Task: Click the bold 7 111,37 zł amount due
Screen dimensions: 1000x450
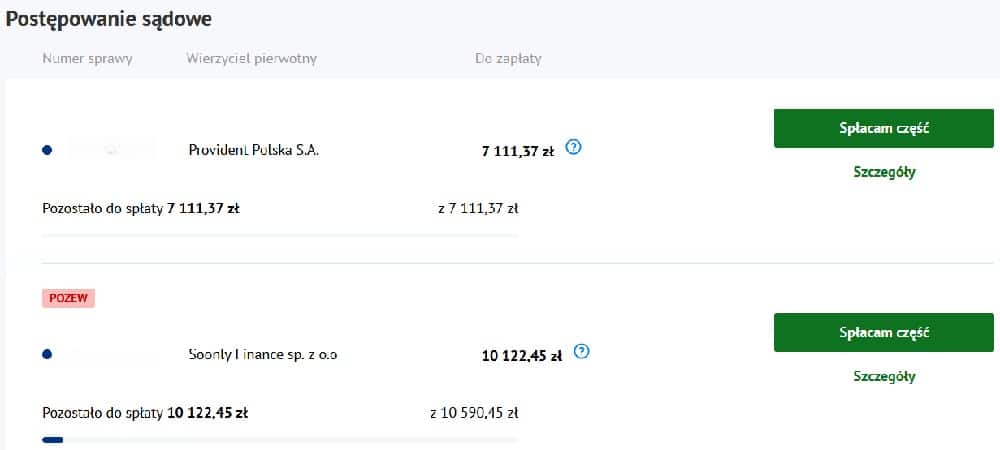Action: (517, 151)
